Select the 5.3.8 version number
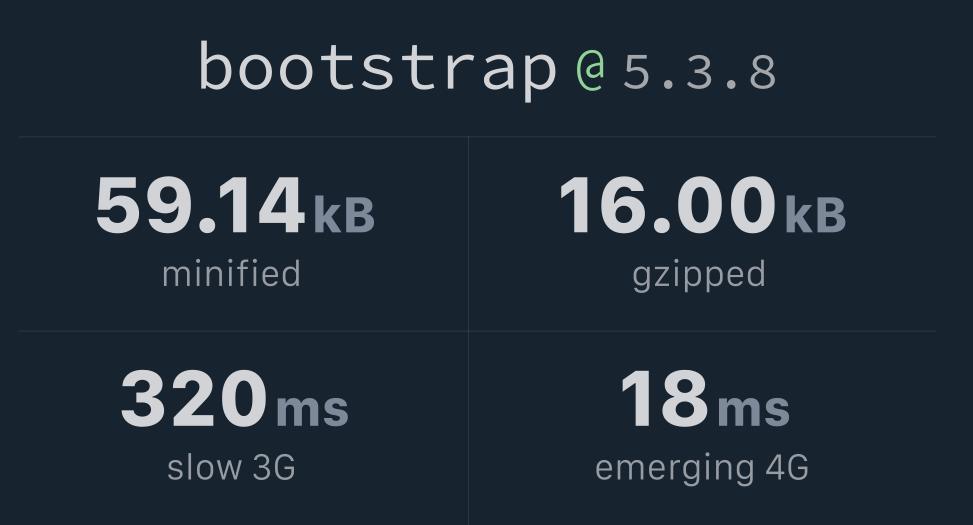The height and width of the screenshot is (525, 973). (699, 72)
